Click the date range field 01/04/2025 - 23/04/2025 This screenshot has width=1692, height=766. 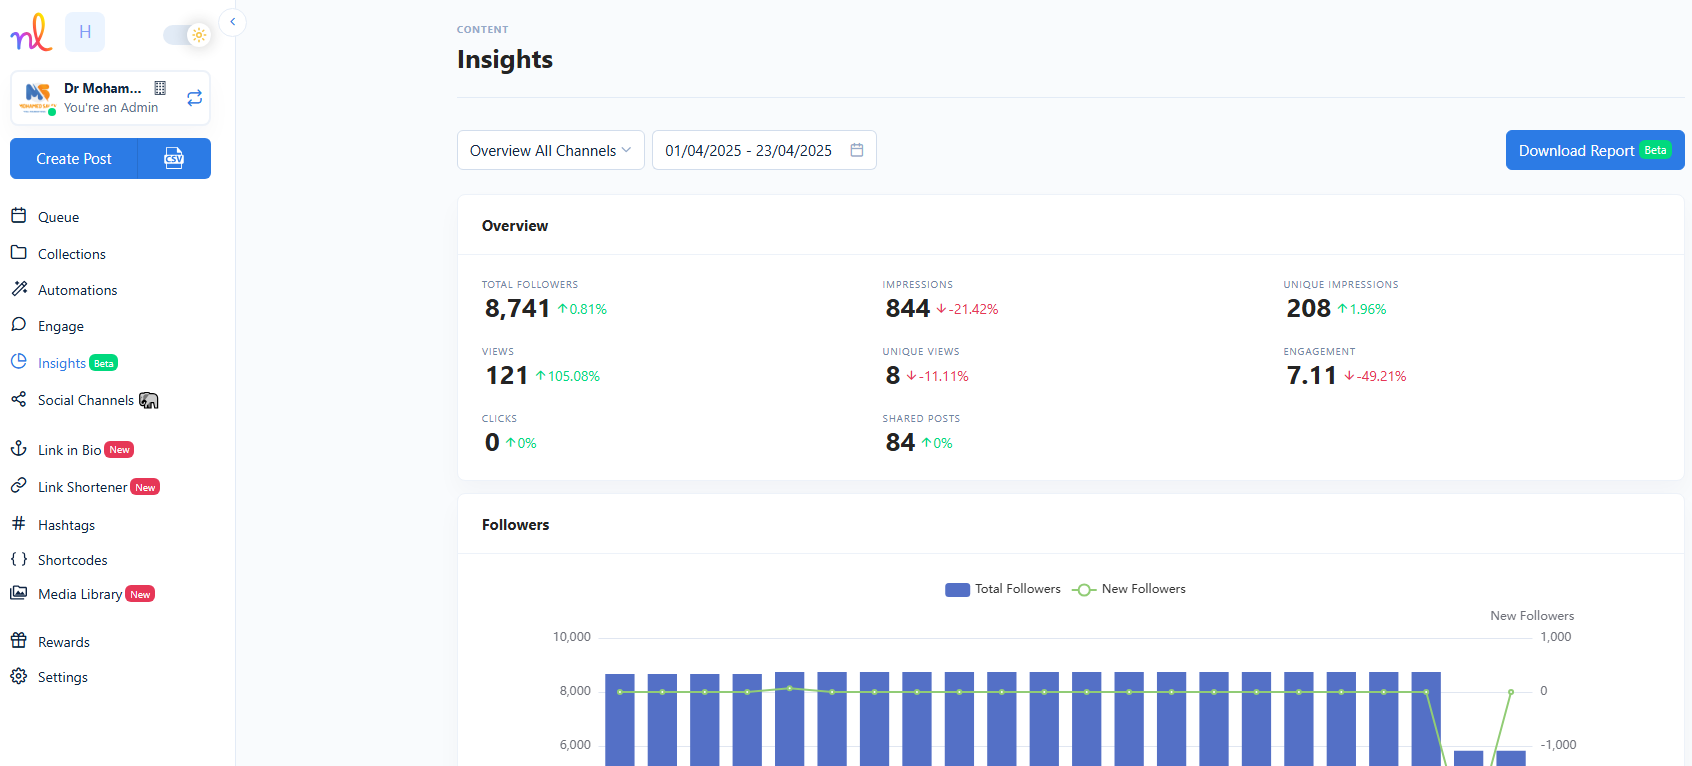point(764,150)
